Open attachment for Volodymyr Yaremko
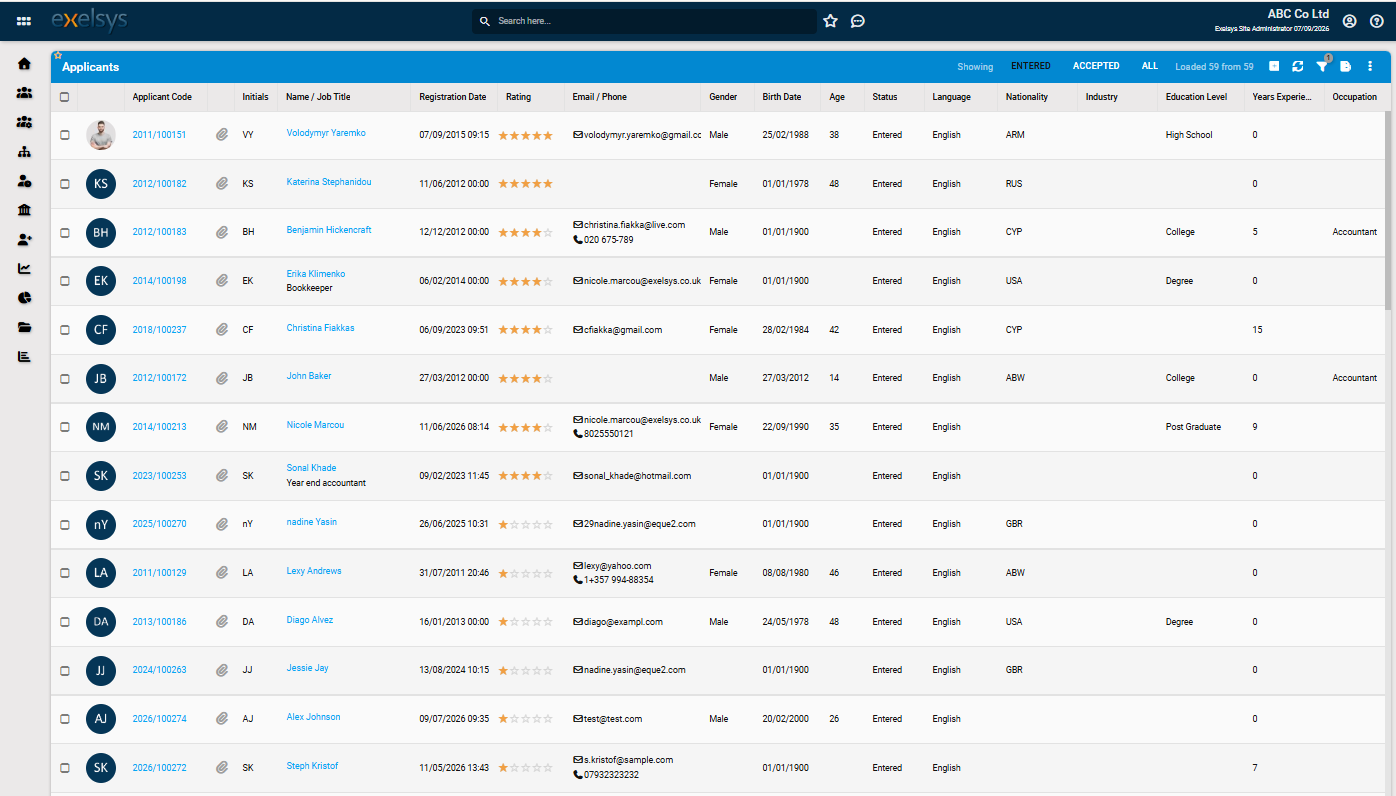The image size is (1396, 796). click(222, 135)
